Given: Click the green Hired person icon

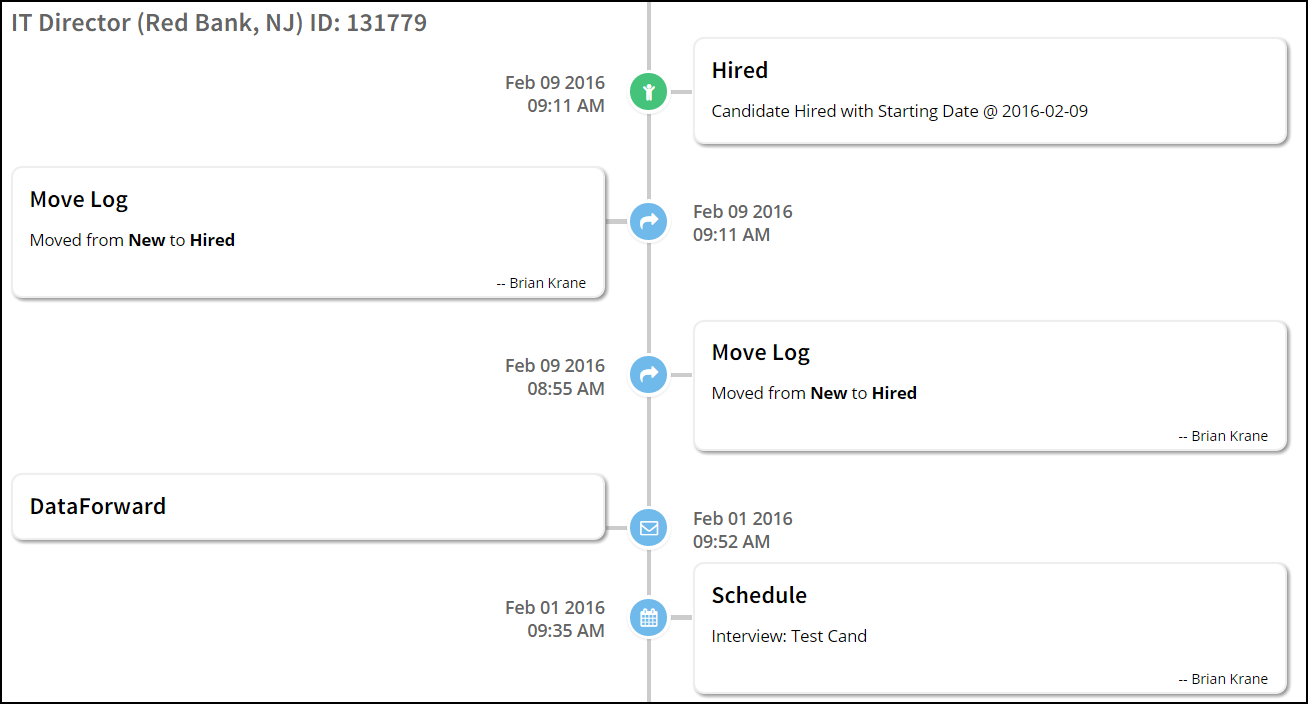Looking at the screenshot, I should 649,92.
